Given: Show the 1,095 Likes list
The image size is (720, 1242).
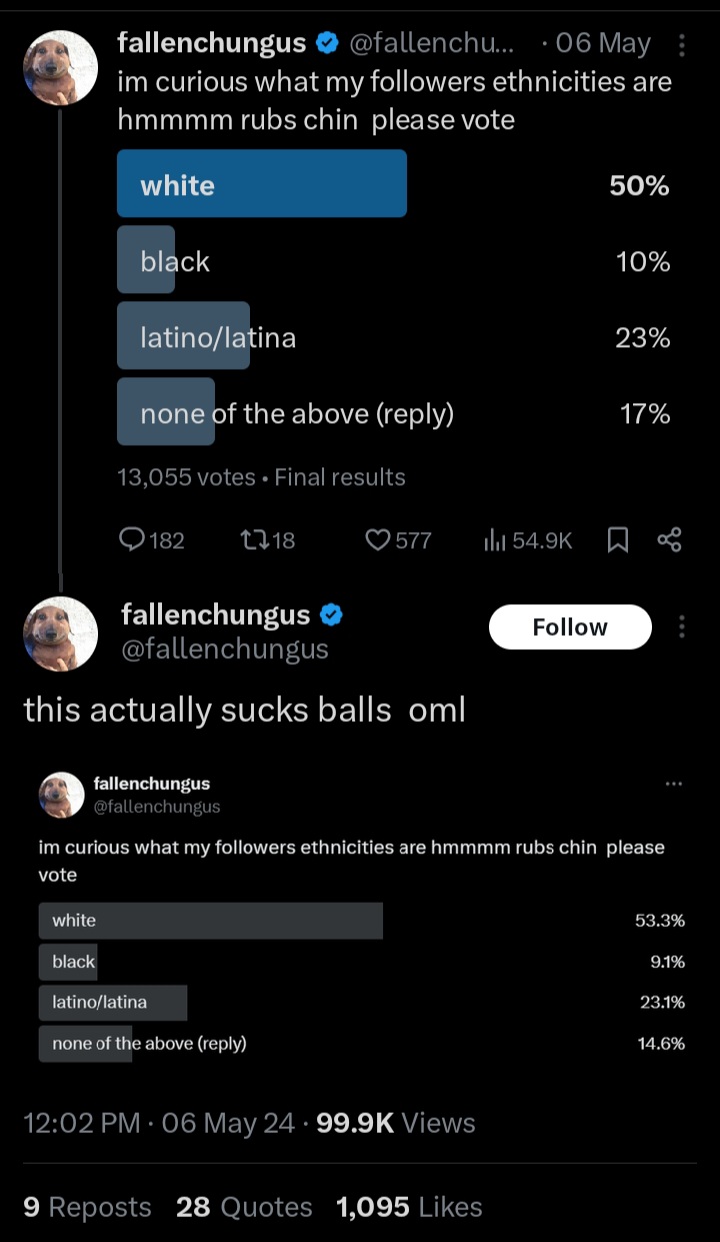Looking at the screenshot, I should coord(409,1207).
